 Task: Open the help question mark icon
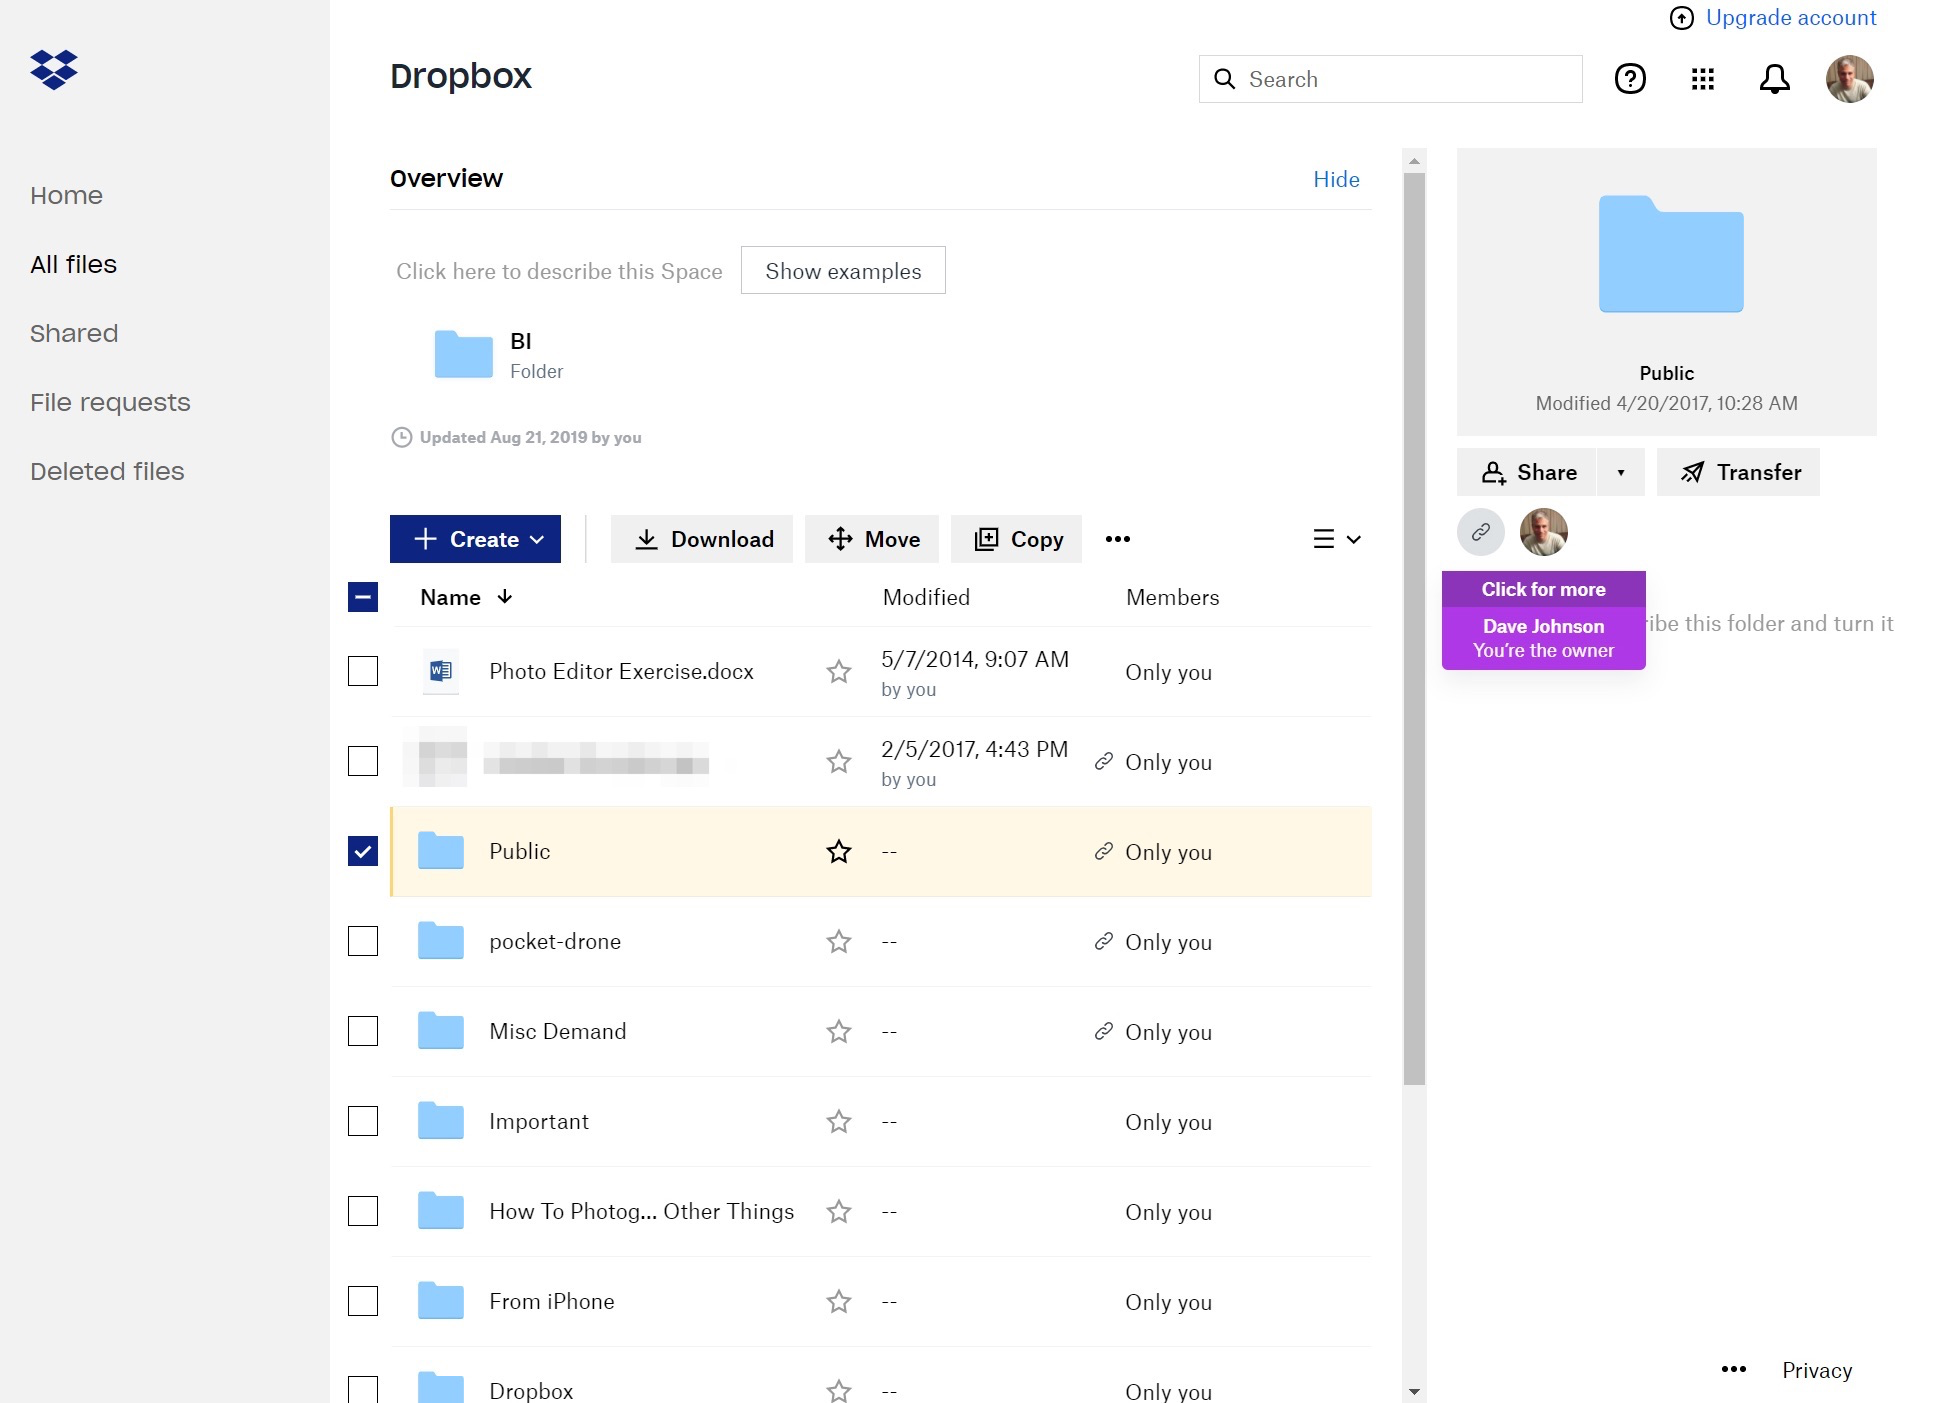tap(1630, 79)
